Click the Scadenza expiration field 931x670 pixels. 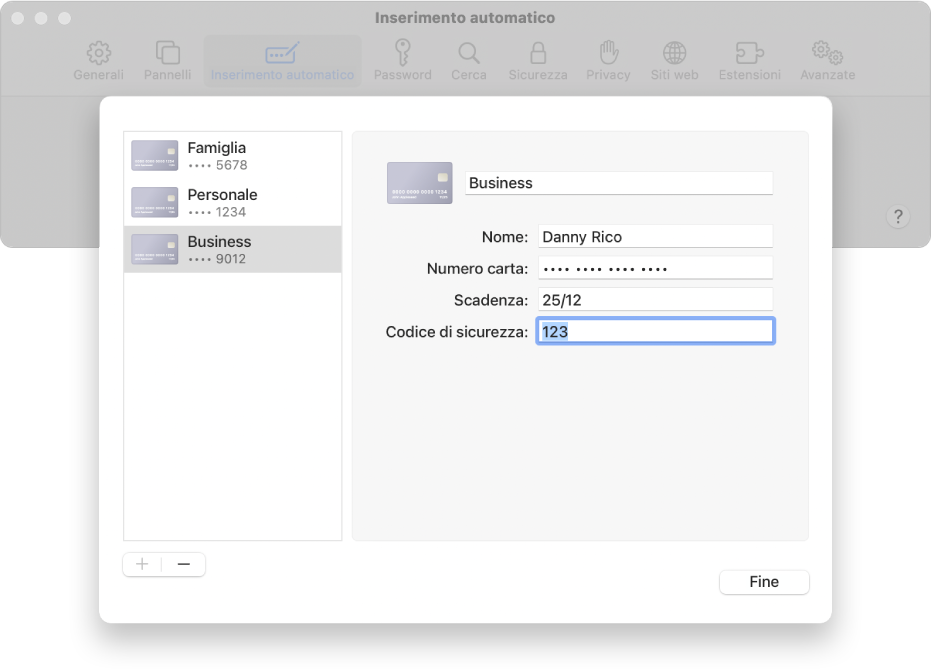click(x=655, y=299)
